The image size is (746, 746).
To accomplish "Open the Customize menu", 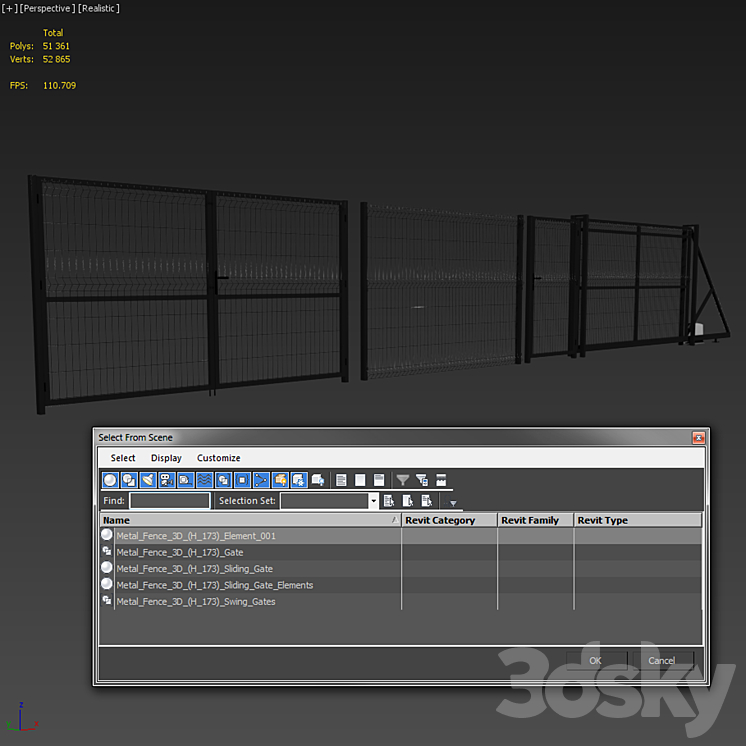I will pyautogui.click(x=218, y=458).
